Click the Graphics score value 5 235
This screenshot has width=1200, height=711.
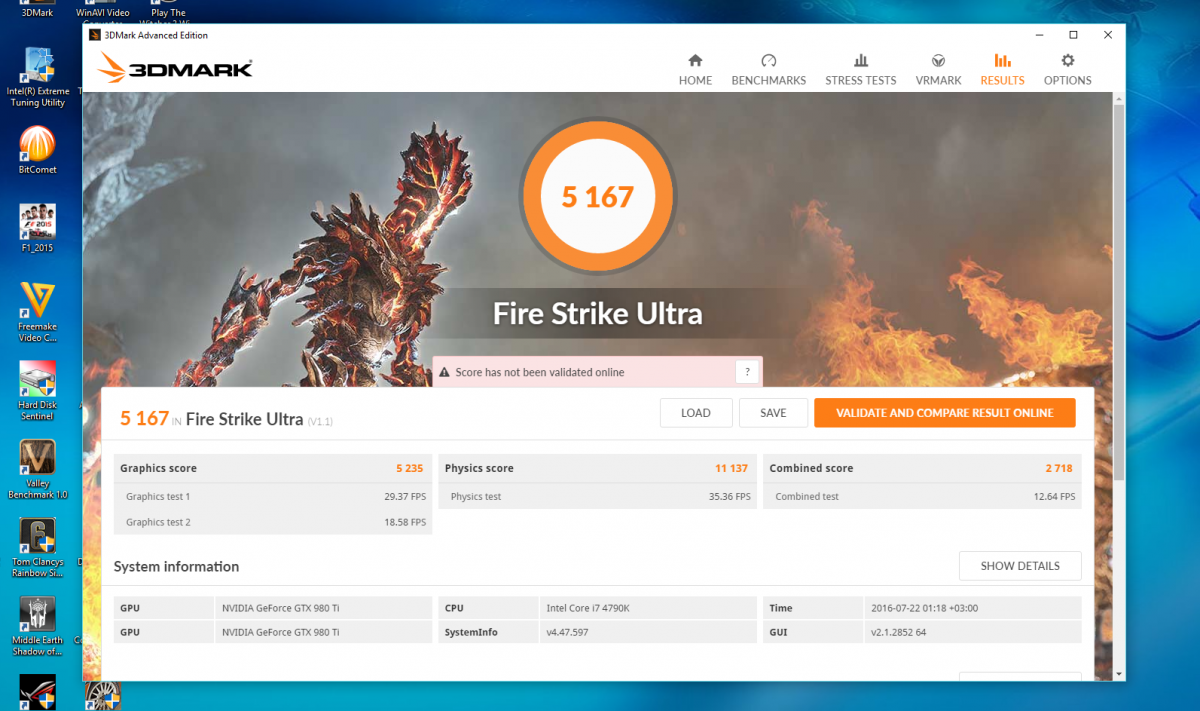coord(411,468)
